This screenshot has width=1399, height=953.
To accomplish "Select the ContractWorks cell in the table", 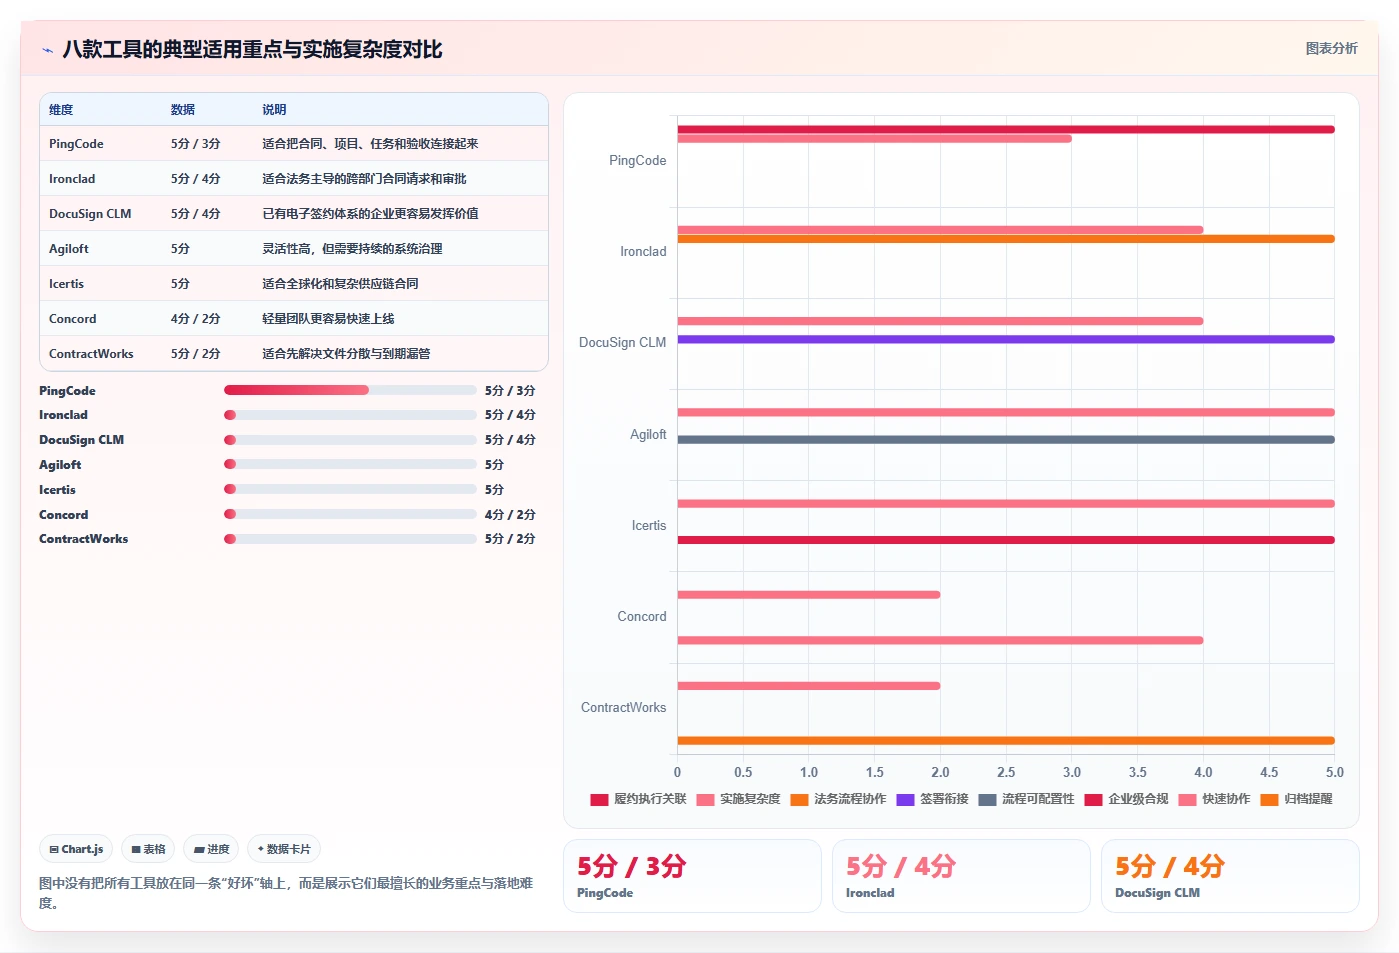I will tap(91, 354).
